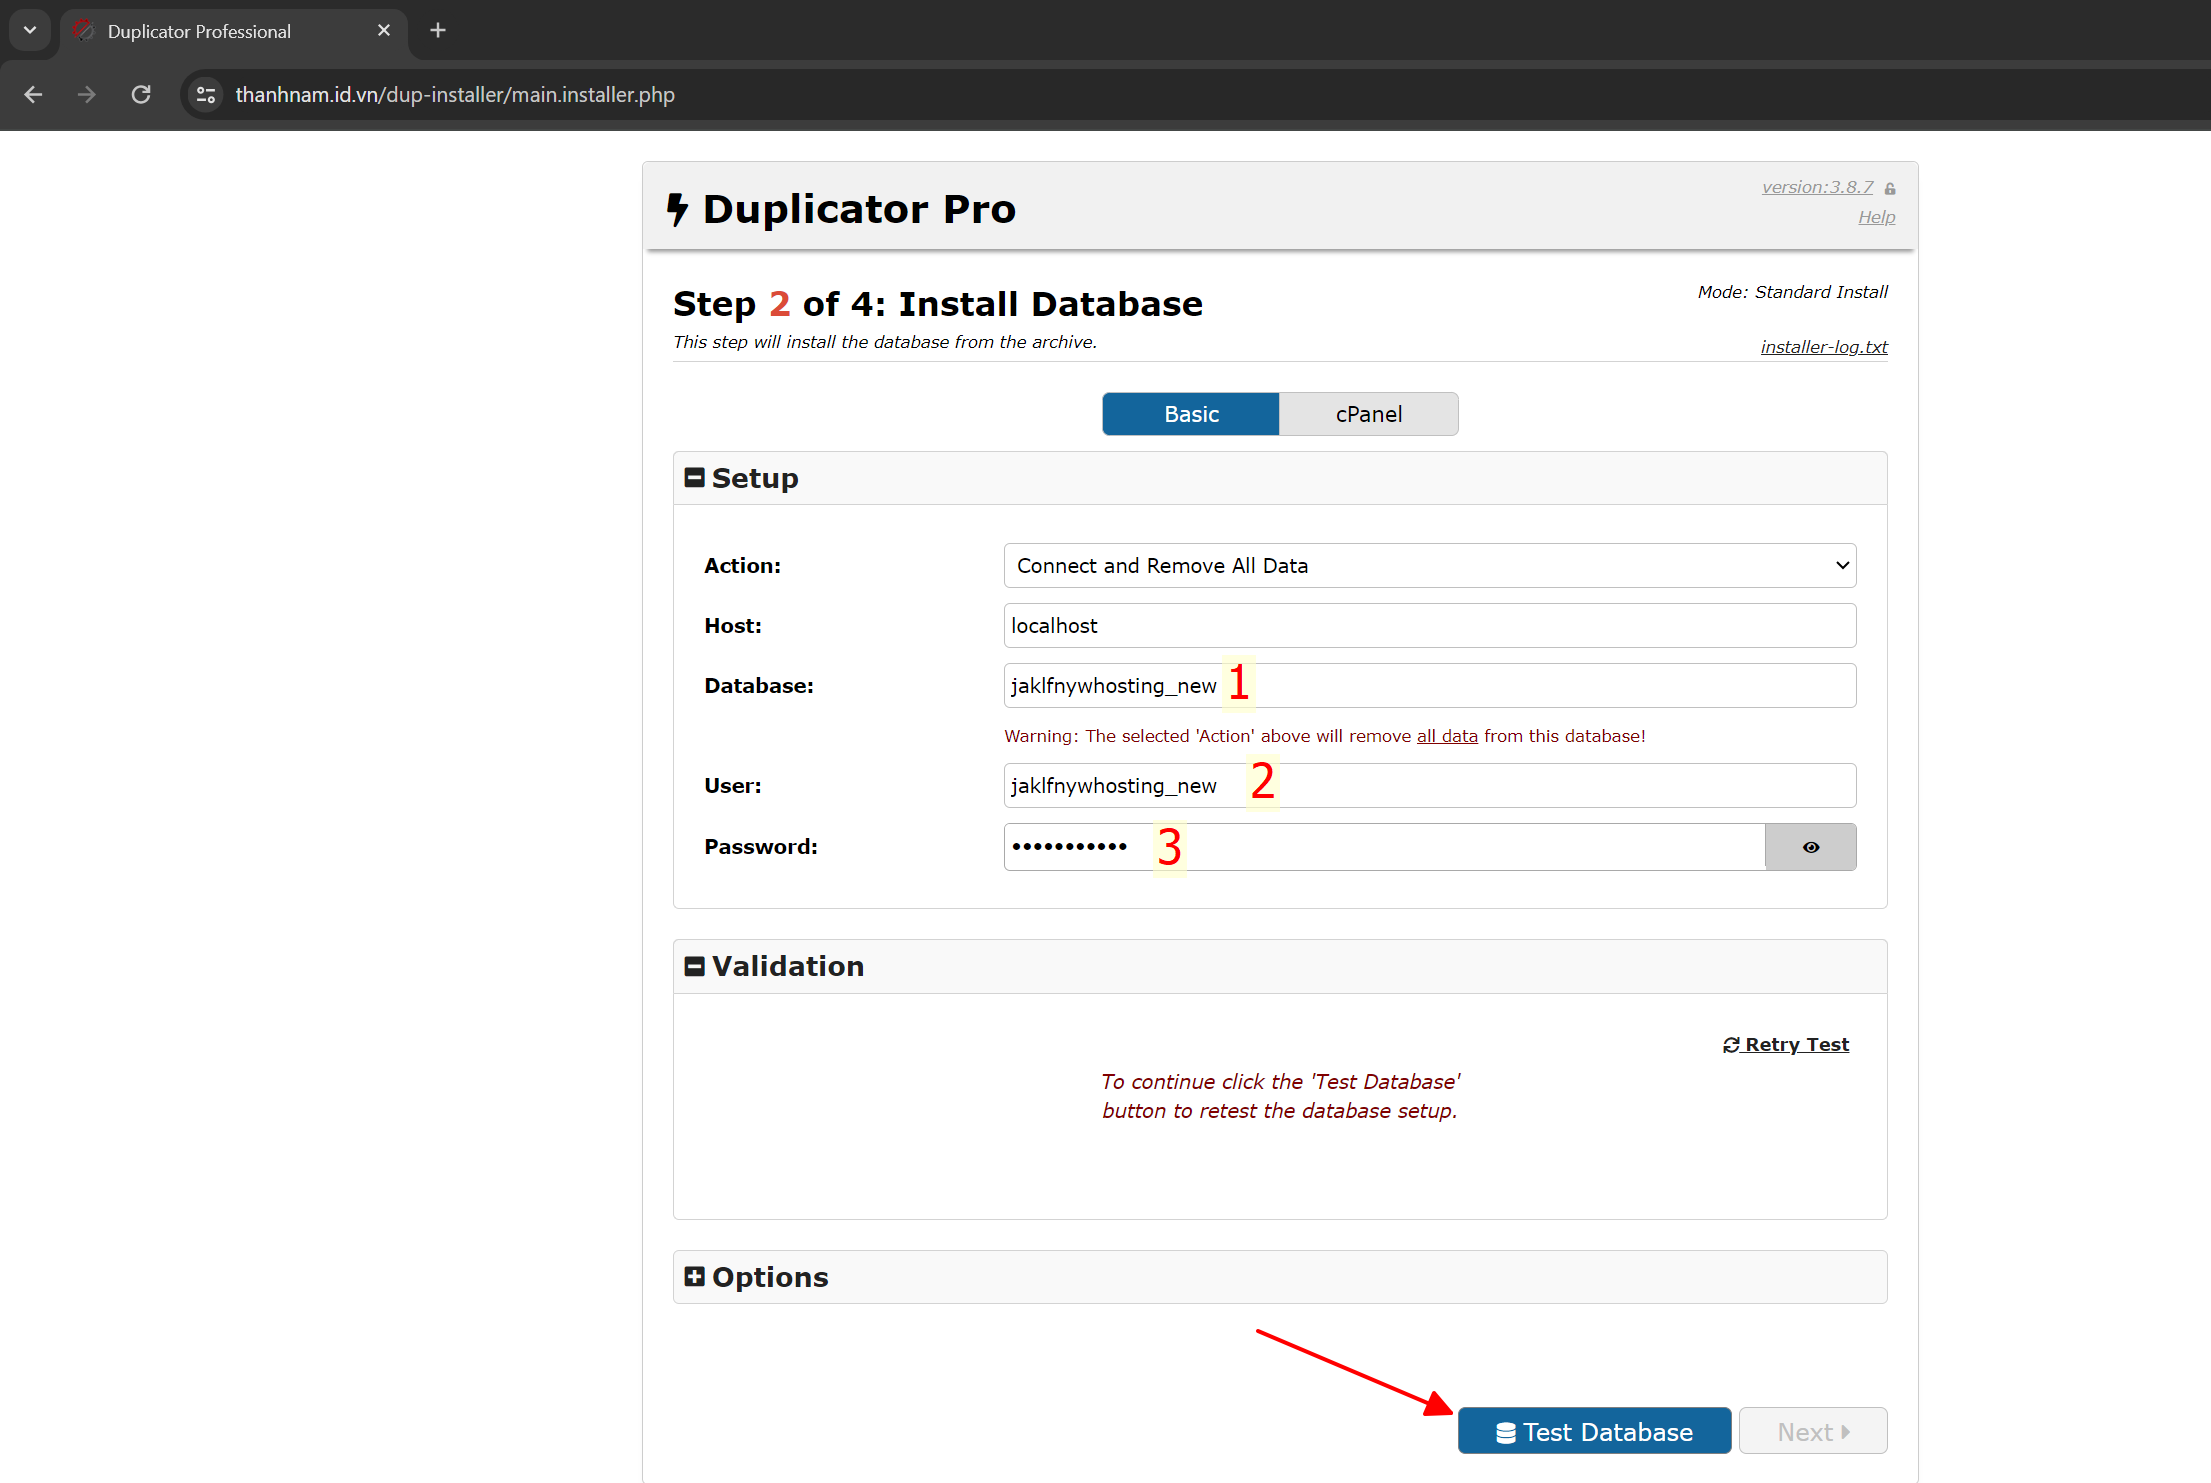Close the Duplicator Professional tab
This screenshot has height=1483, width=2211.
pos(383,30)
